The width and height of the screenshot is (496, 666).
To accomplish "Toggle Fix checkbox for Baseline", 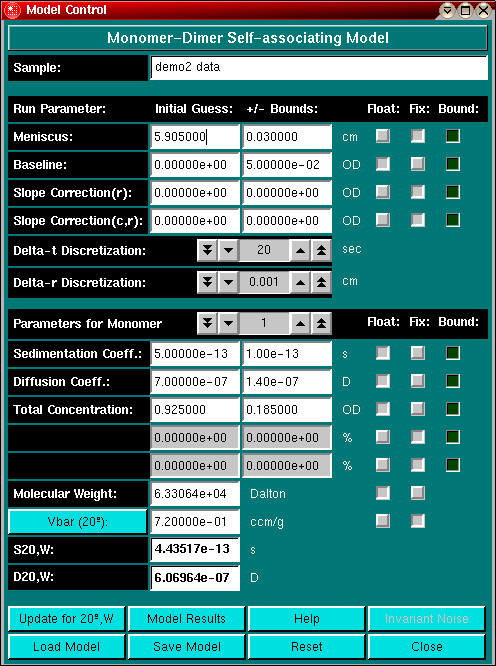I will click(x=418, y=164).
